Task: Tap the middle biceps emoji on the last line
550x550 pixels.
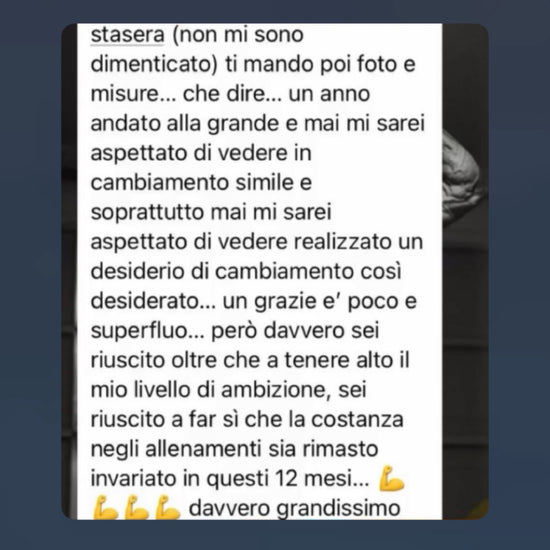Action: pos(136,507)
